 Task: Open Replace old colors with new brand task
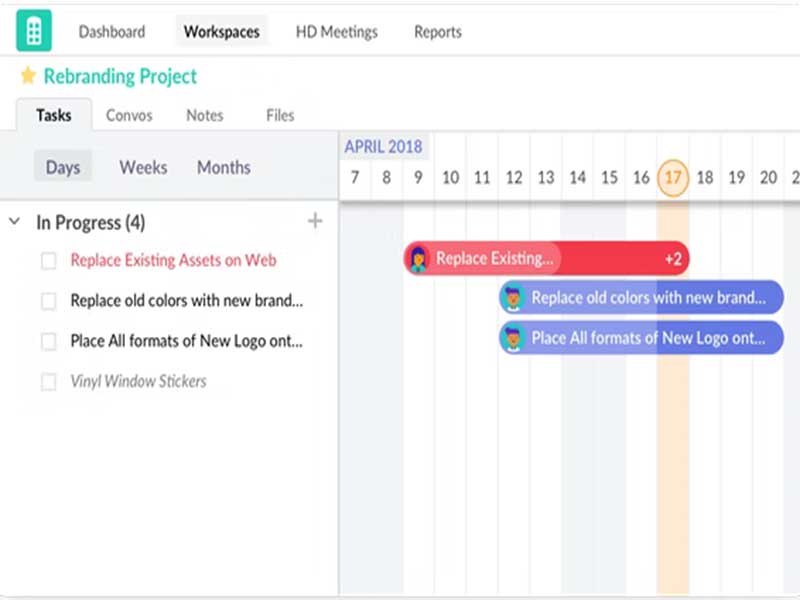pyautogui.click(x=187, y=301)
